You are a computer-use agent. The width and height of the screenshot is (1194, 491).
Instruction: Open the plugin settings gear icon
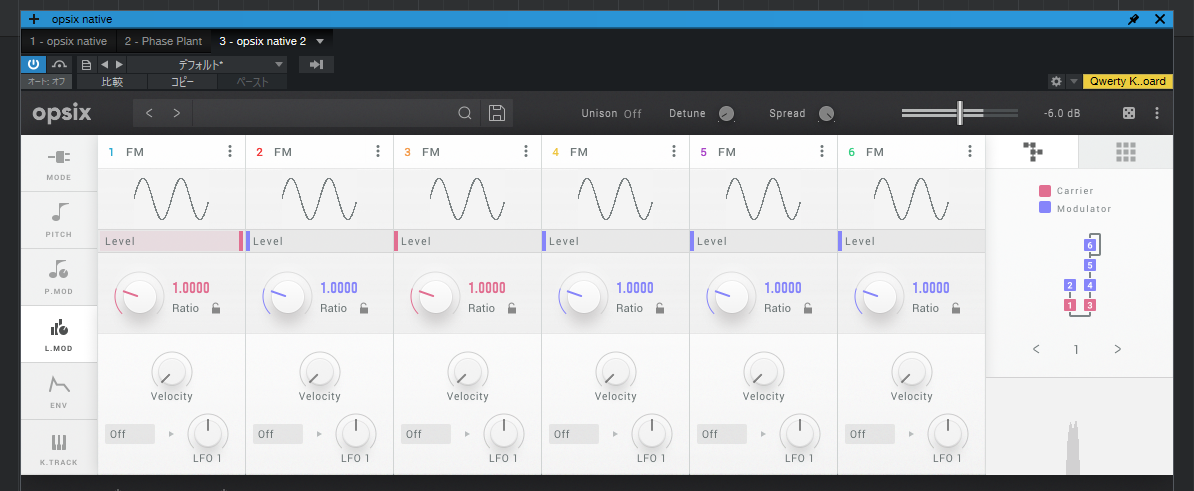(1056, 81)
